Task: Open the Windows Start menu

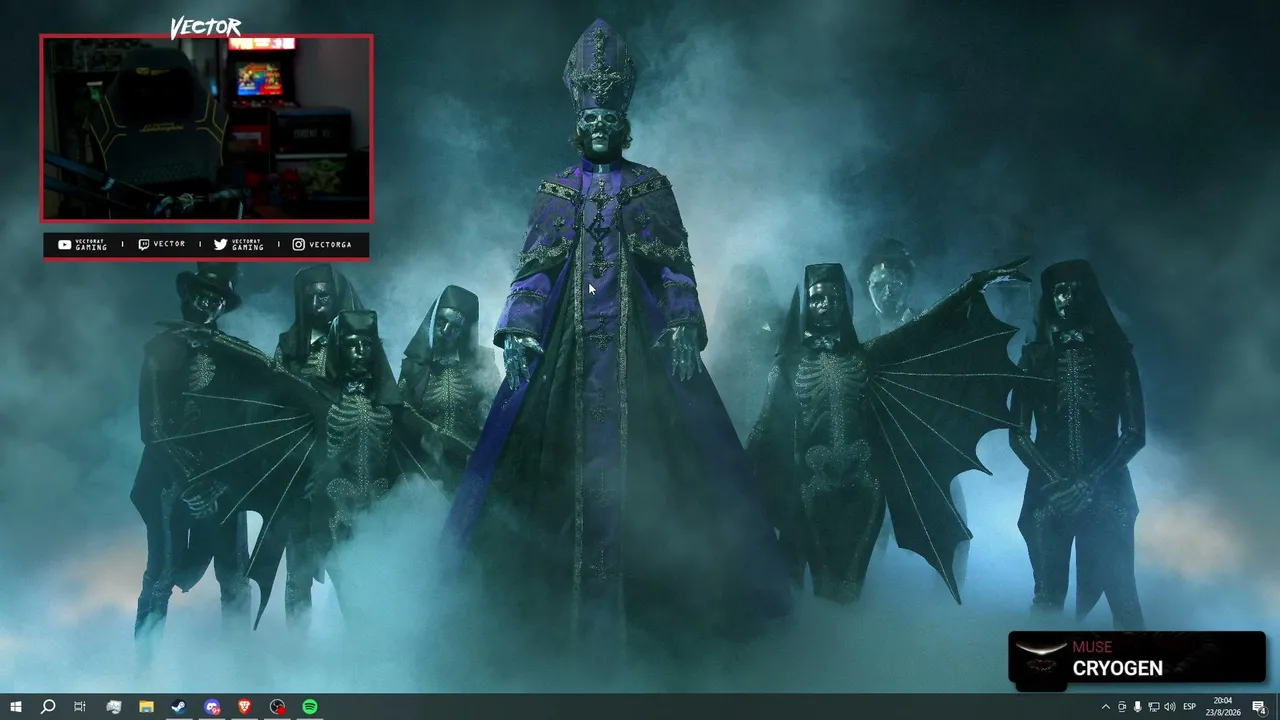Action: pos(15,707)
